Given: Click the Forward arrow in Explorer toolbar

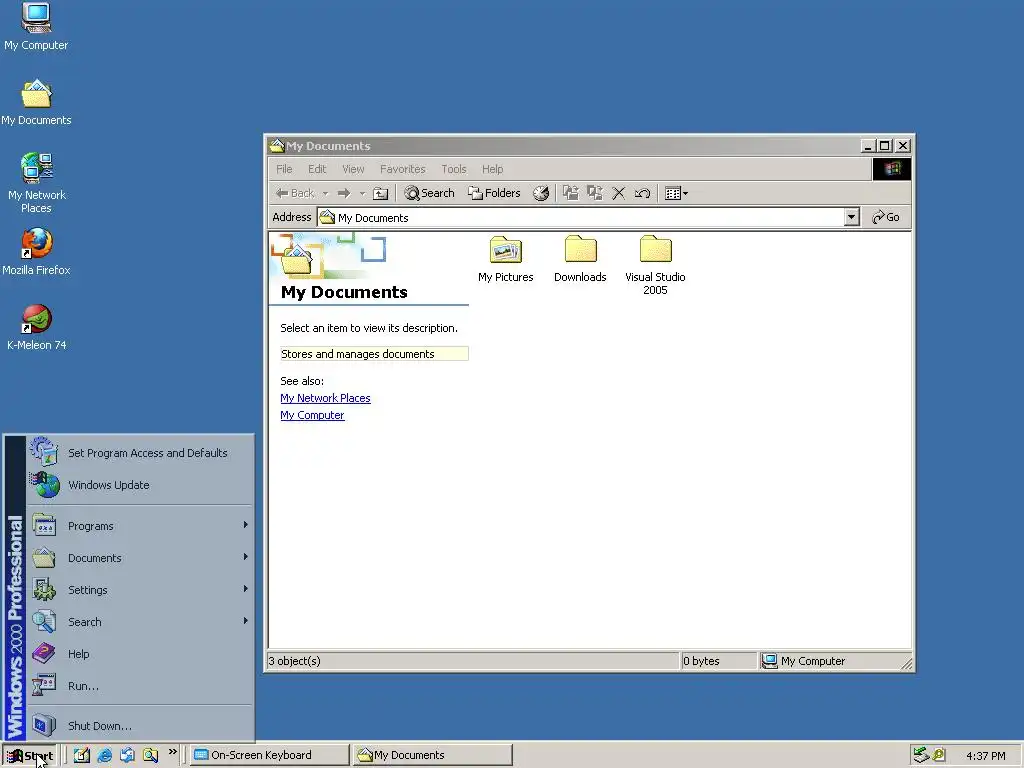Looking at the screenshot, I should coord(344,193).
